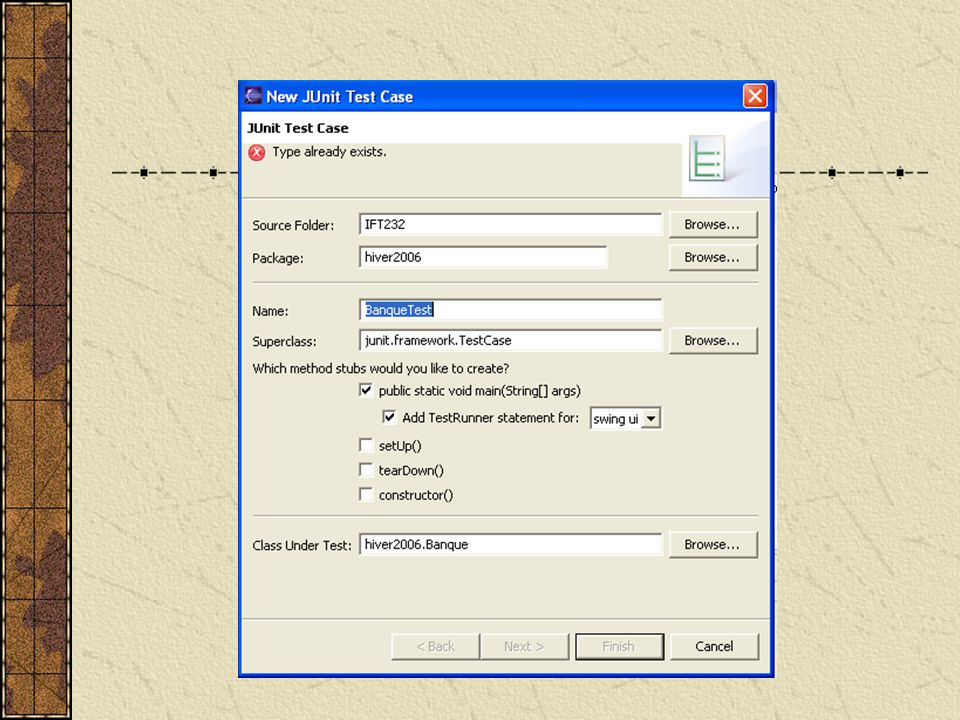
Task: Click the 'New JUnit Test Case' title bar text
Action: point(340,97)
